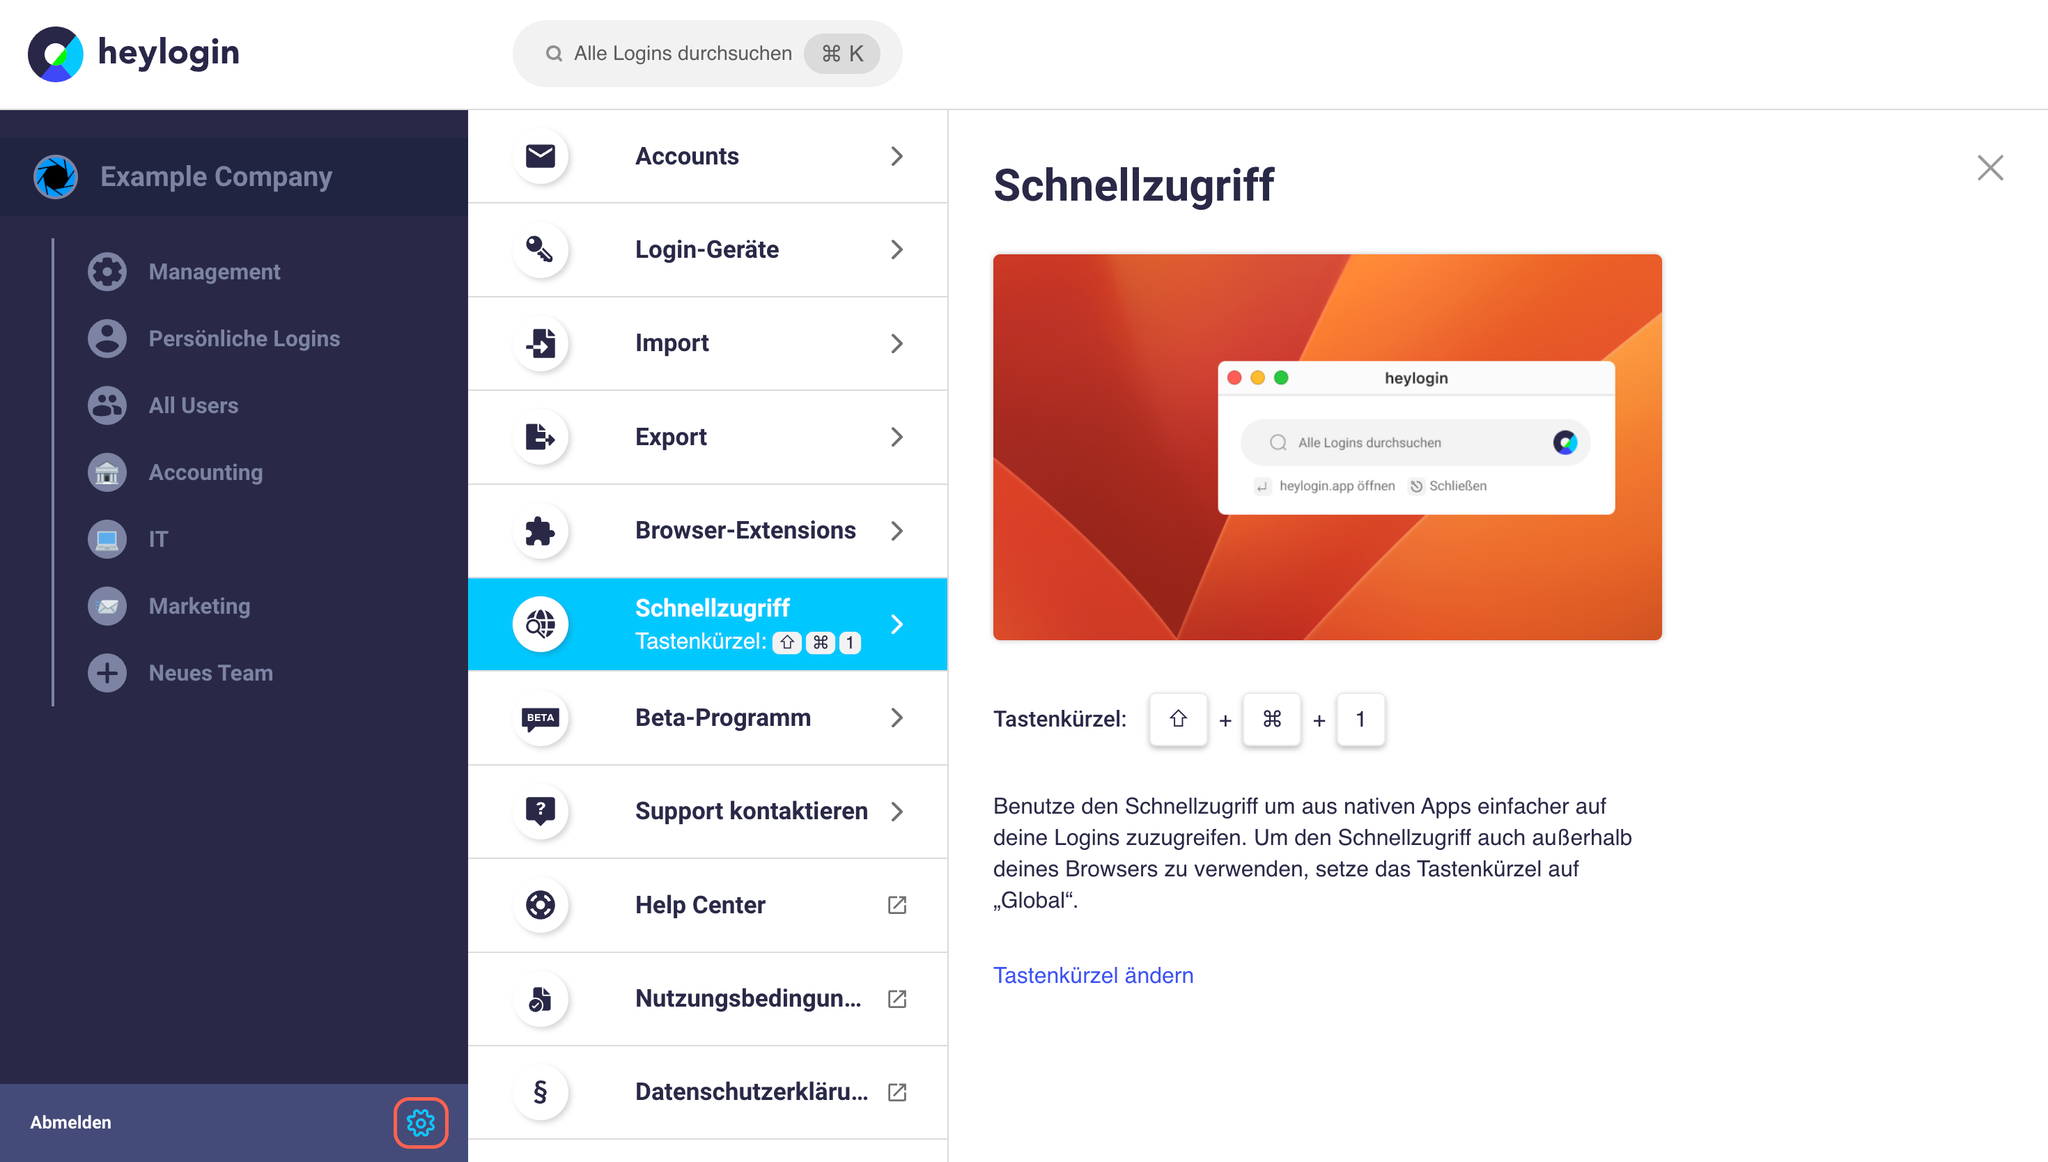This screenshot has height=1162, width=2048.
Task: Click the Schnellzugriff globe-search icon
Action: click(x=541, y=624)
